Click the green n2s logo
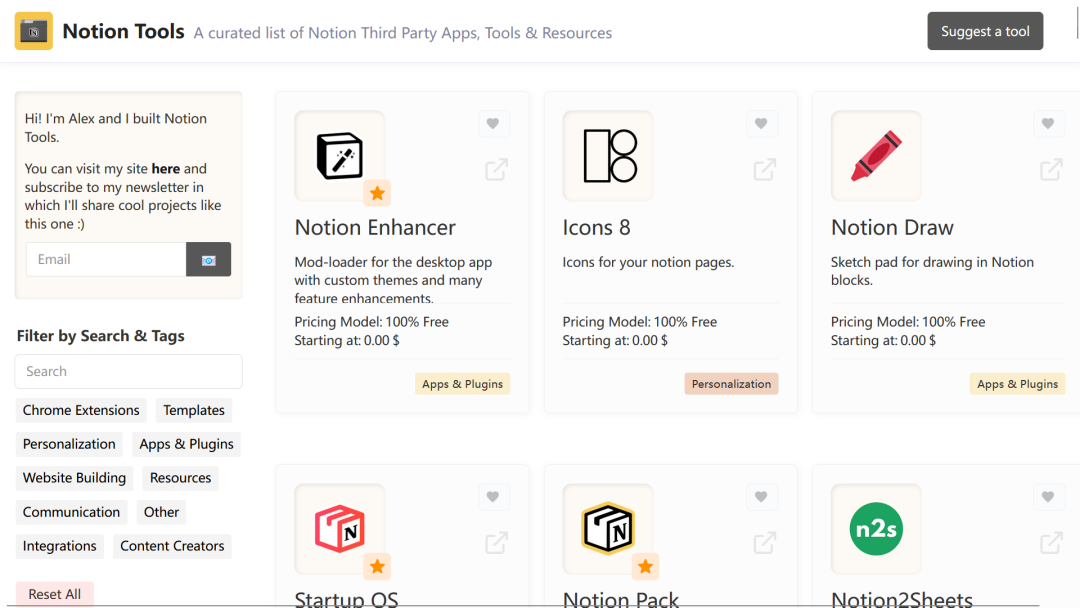The image size is (1080, 608). point(876,529)
